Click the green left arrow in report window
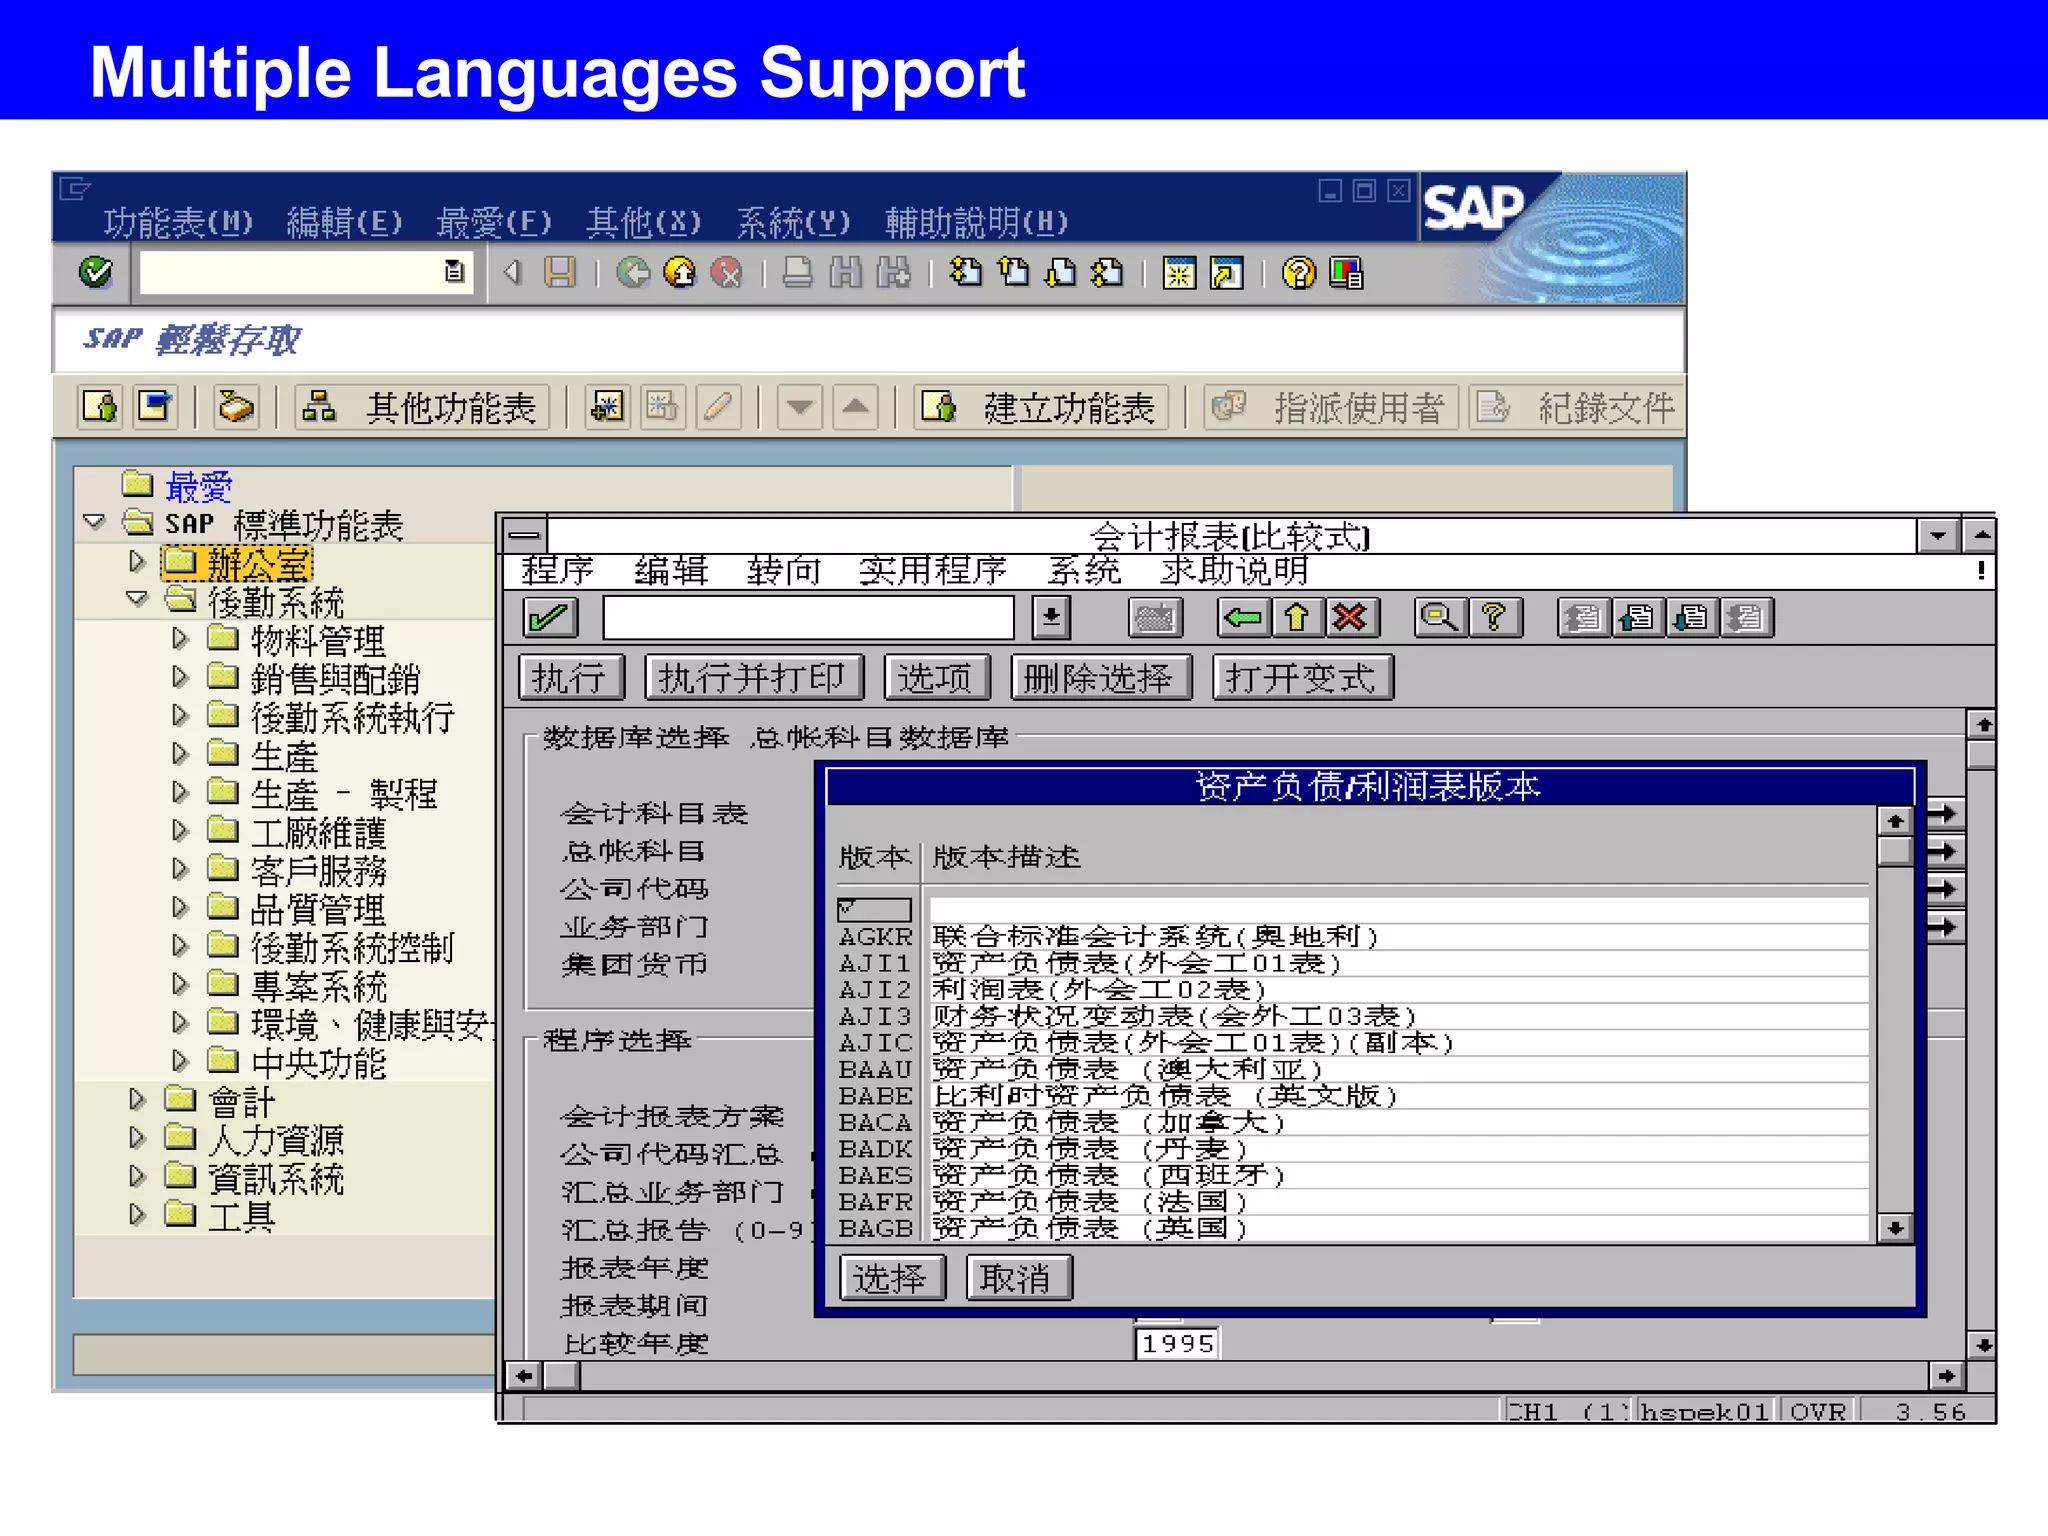Viewport: 2048px width, 1536px height. click(x=1244, y=617)
